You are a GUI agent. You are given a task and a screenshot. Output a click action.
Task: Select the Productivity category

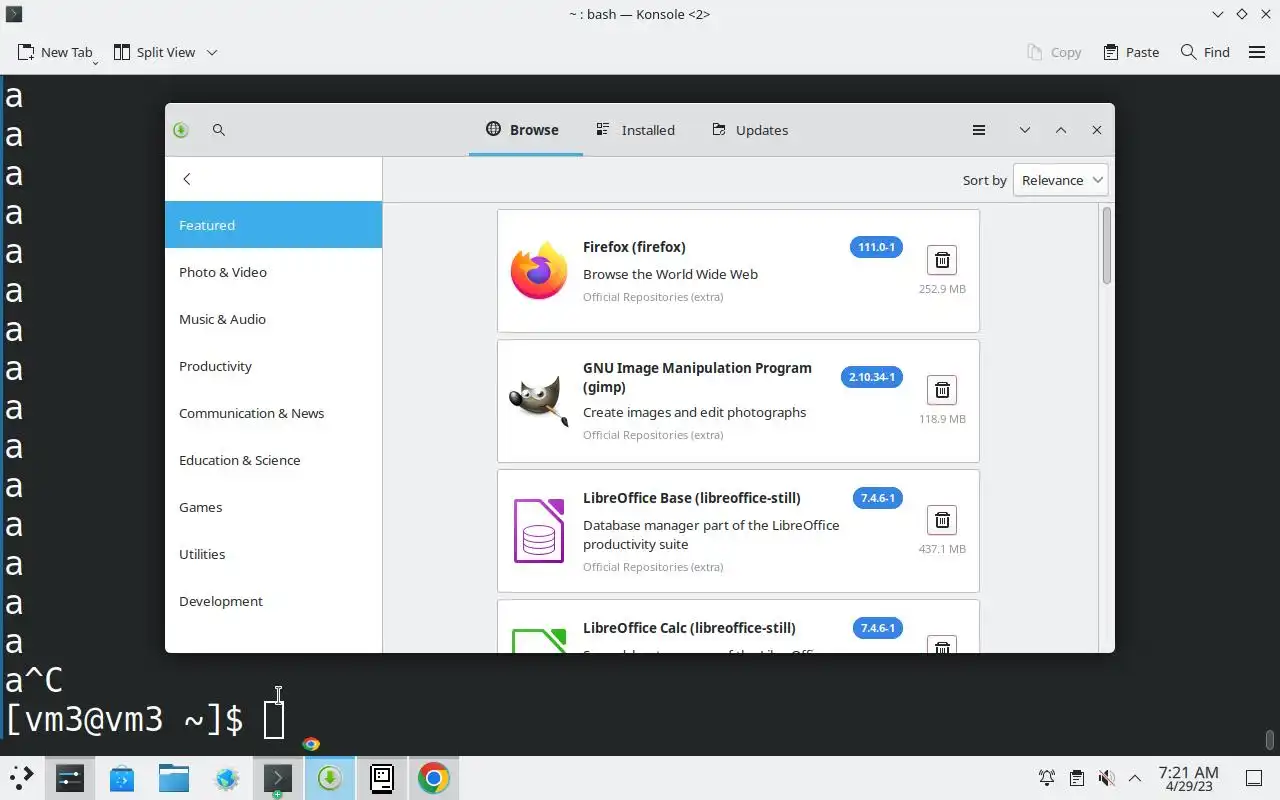[x=273, y=366]
